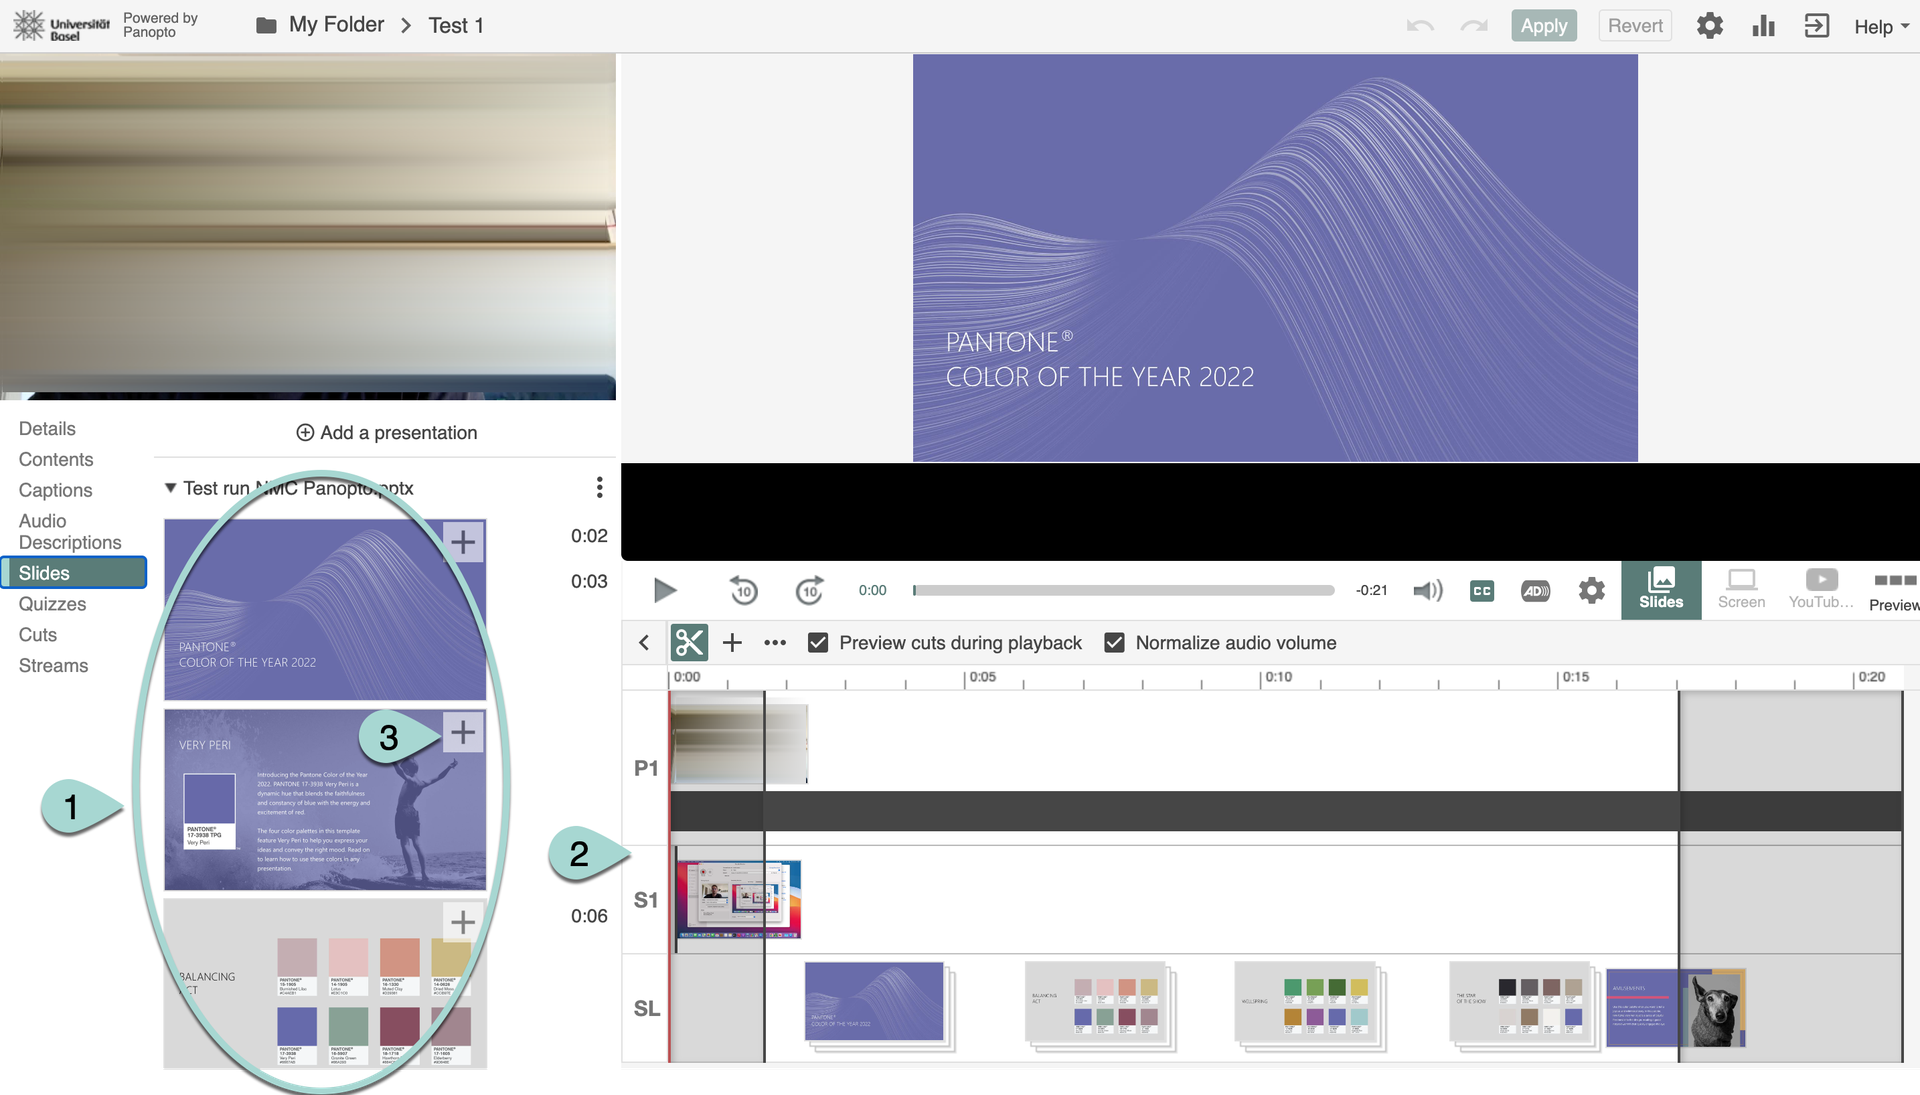1920x1095 pixels.
Task: Uncheck Normalize audio volume
Action: (1114, 643)
